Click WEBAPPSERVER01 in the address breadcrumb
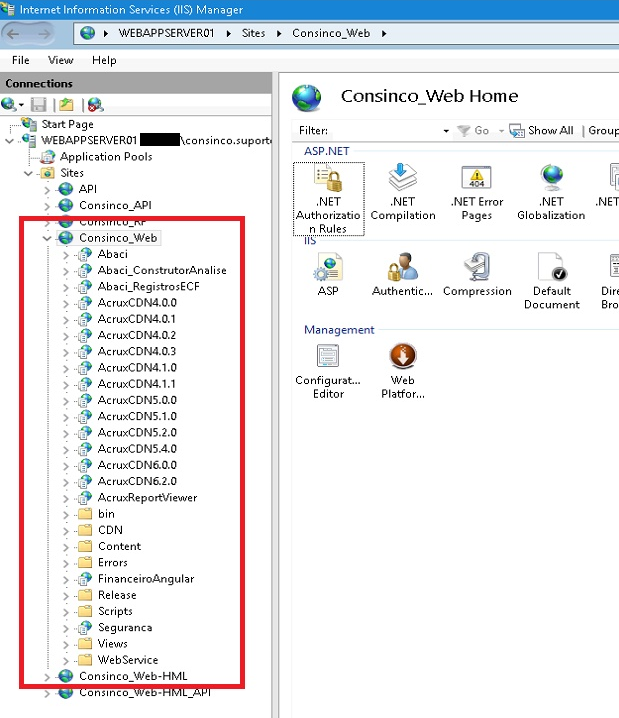The height and width of the screenshot is (718, 619). point(166,33)
